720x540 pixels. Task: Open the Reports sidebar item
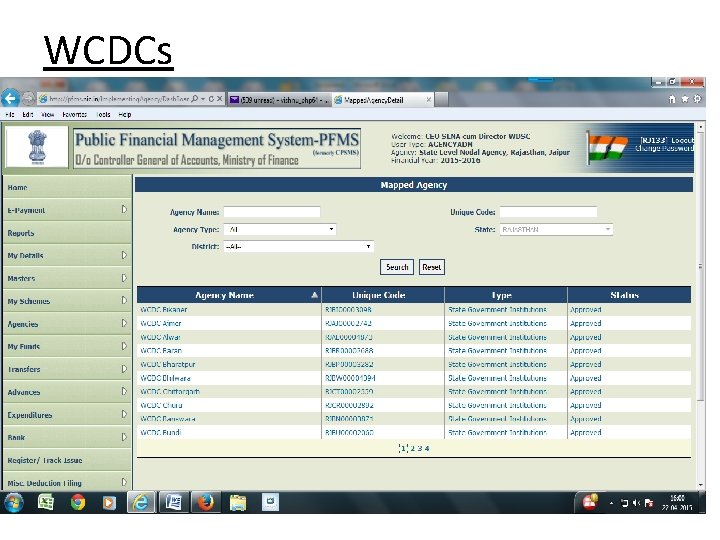coord(67,233)
